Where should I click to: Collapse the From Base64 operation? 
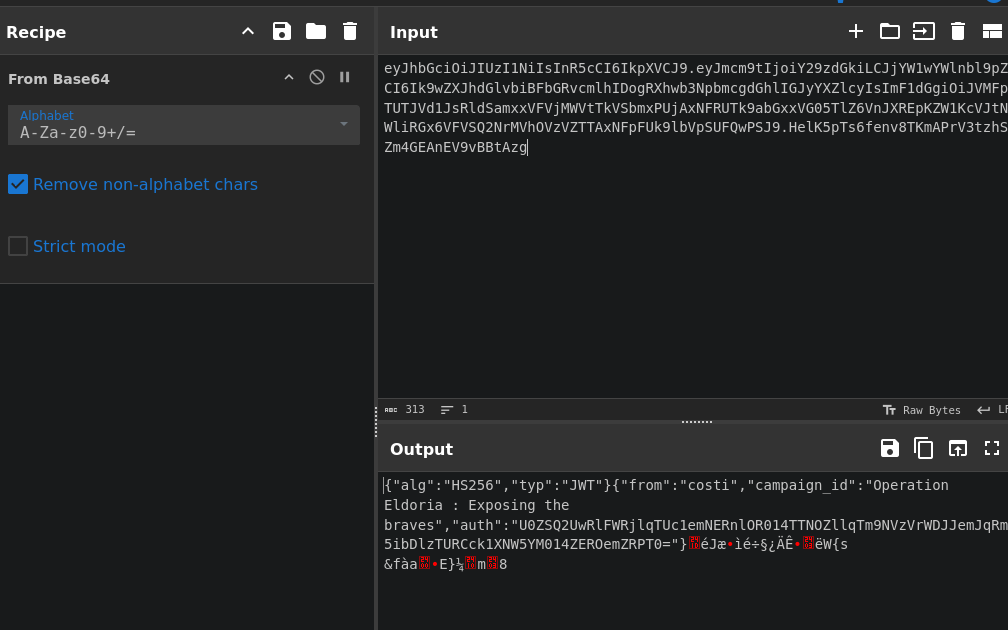click(289, 78)
